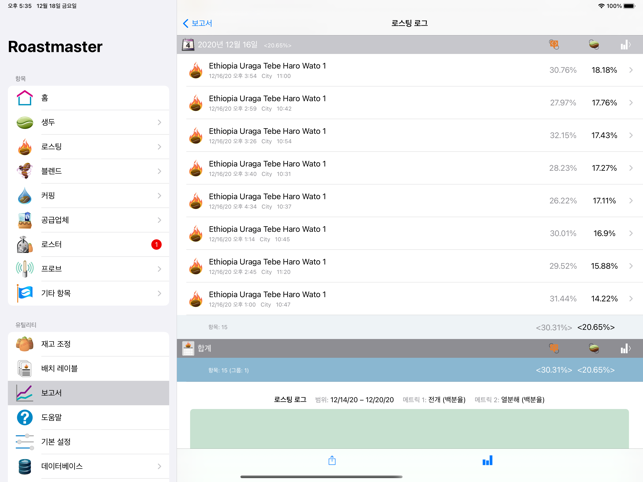Open roast entry with 17.27% loss

click(x=410, y=168)
